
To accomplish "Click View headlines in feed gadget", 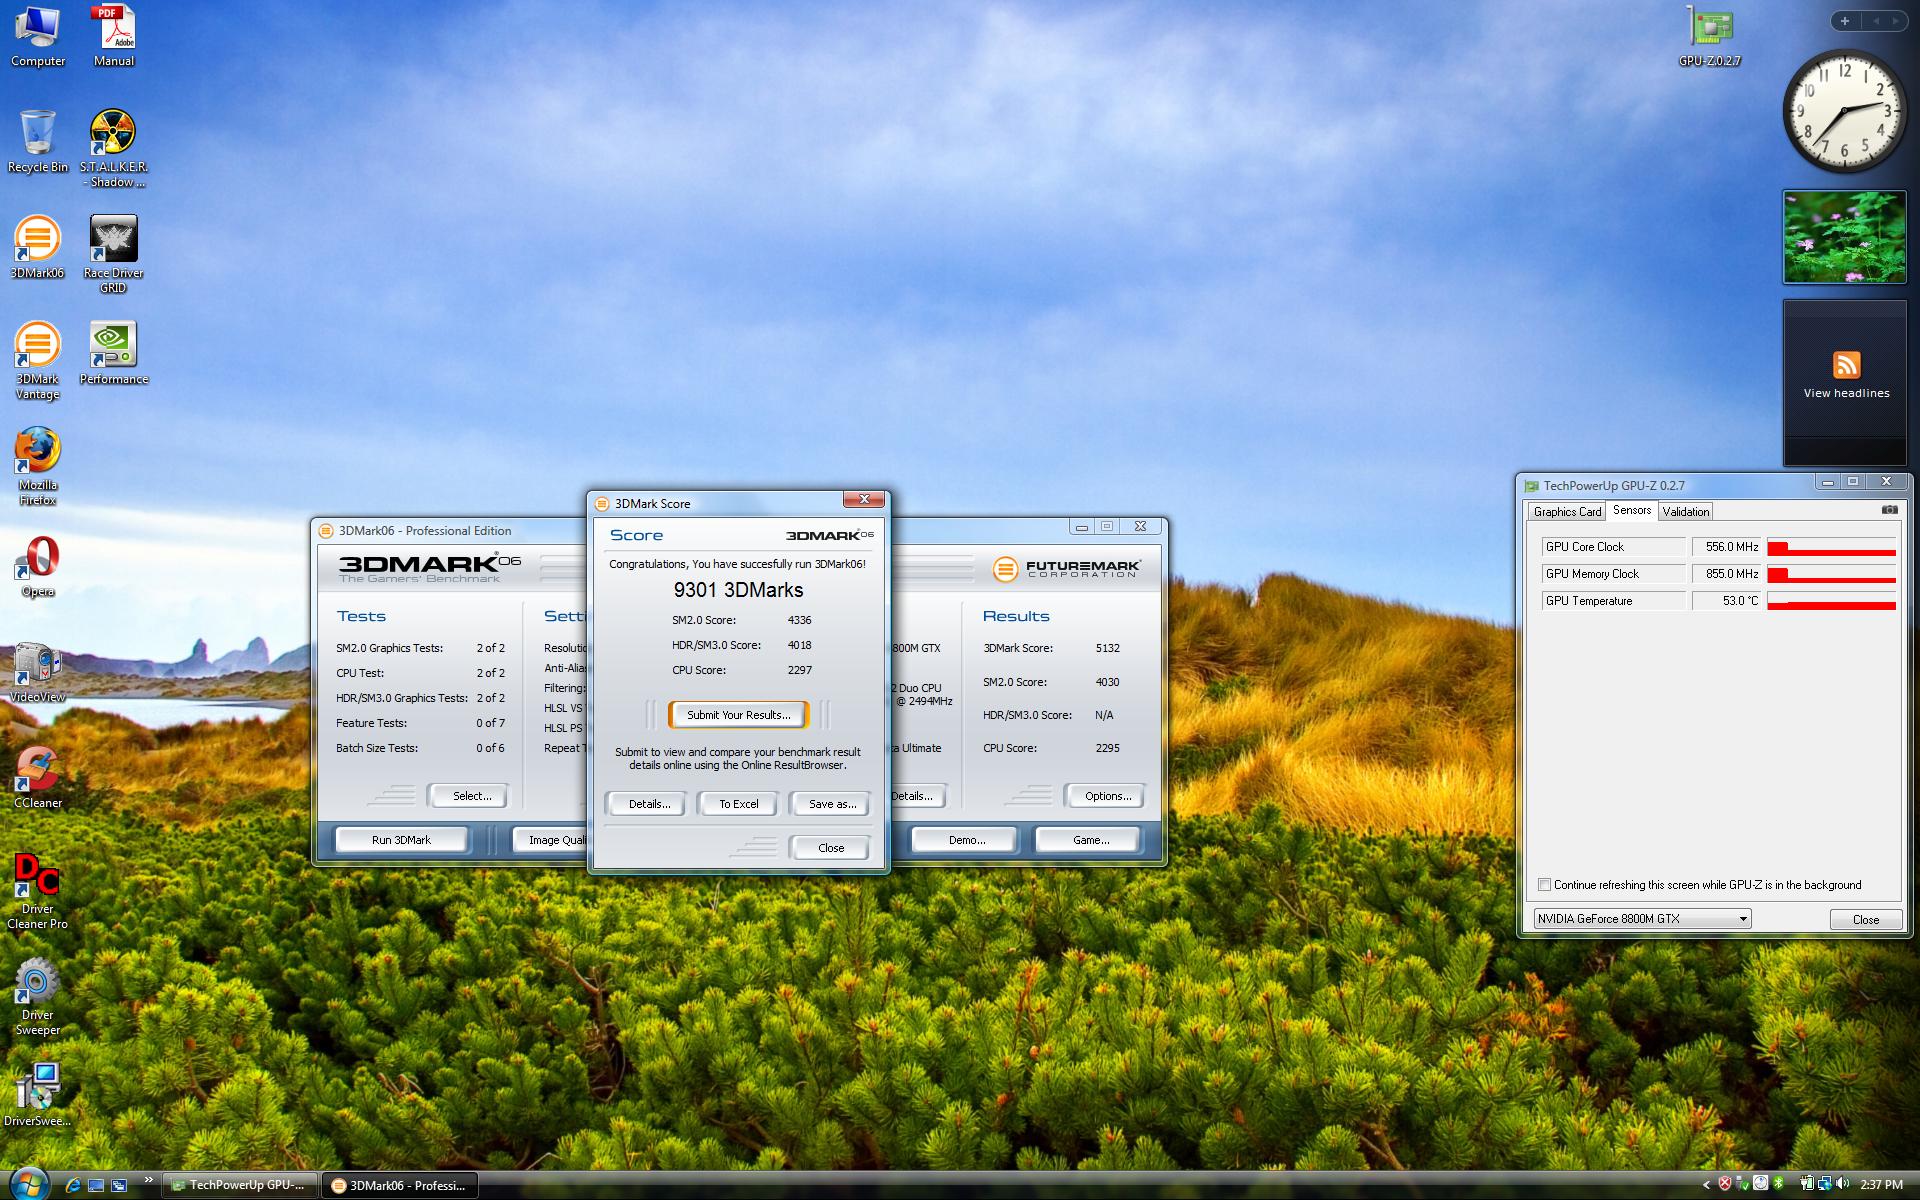I will tap(1846, 393).
